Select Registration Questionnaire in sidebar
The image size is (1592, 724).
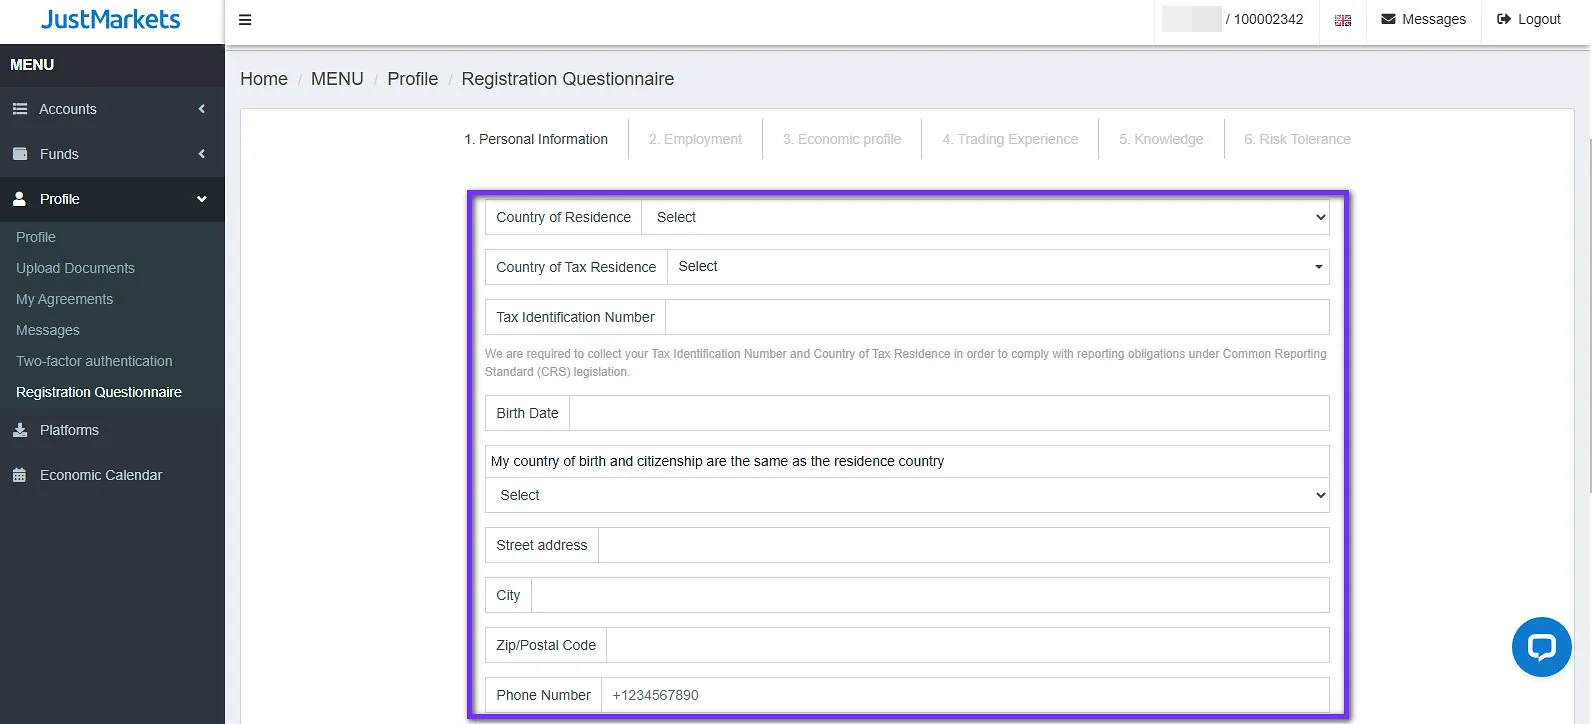coord(99,392)
